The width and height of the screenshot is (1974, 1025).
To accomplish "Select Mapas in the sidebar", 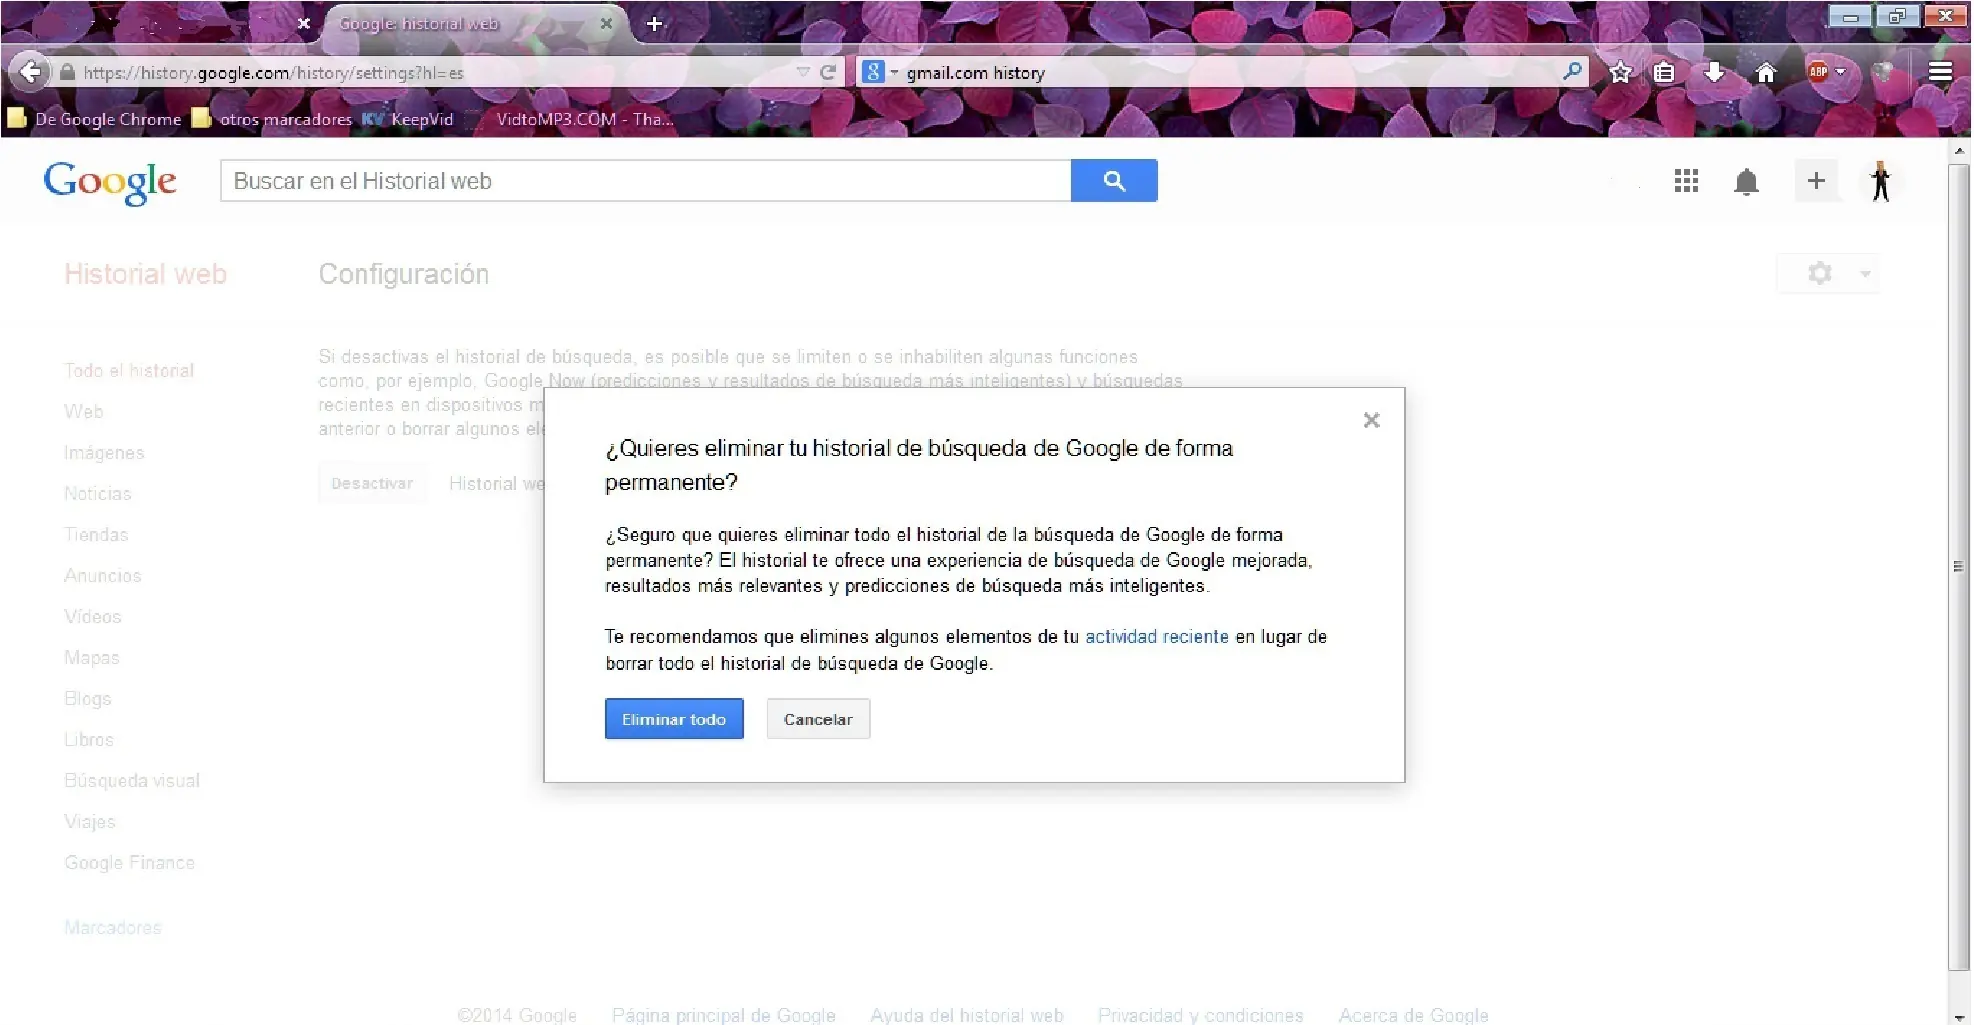I will [92, 658].
